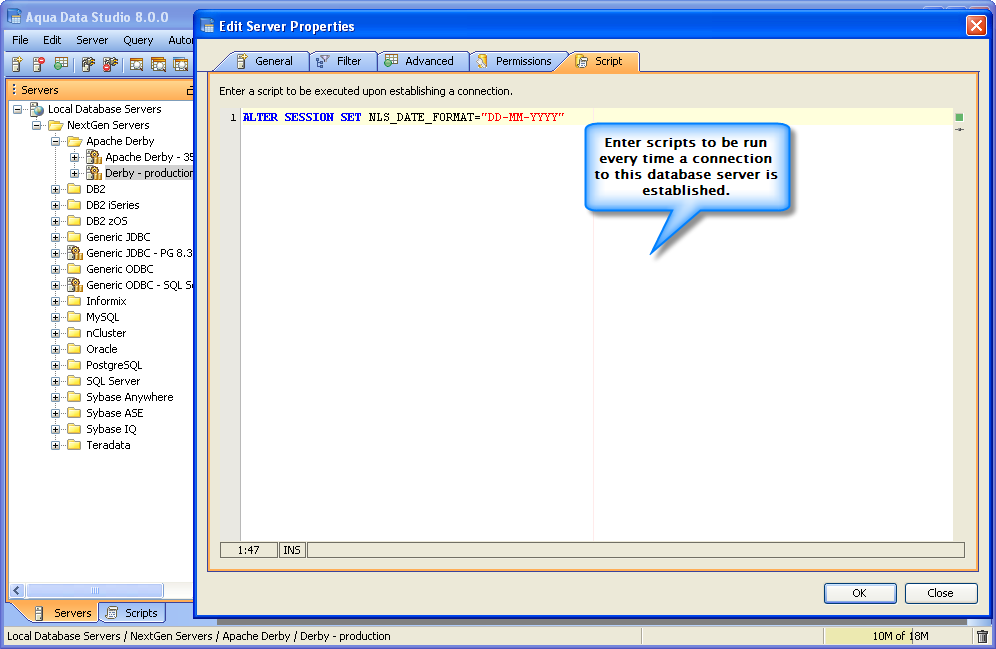Switch to the Scripts bottom tab
Screen dimensions: 996x649
[x=133, y=612]
